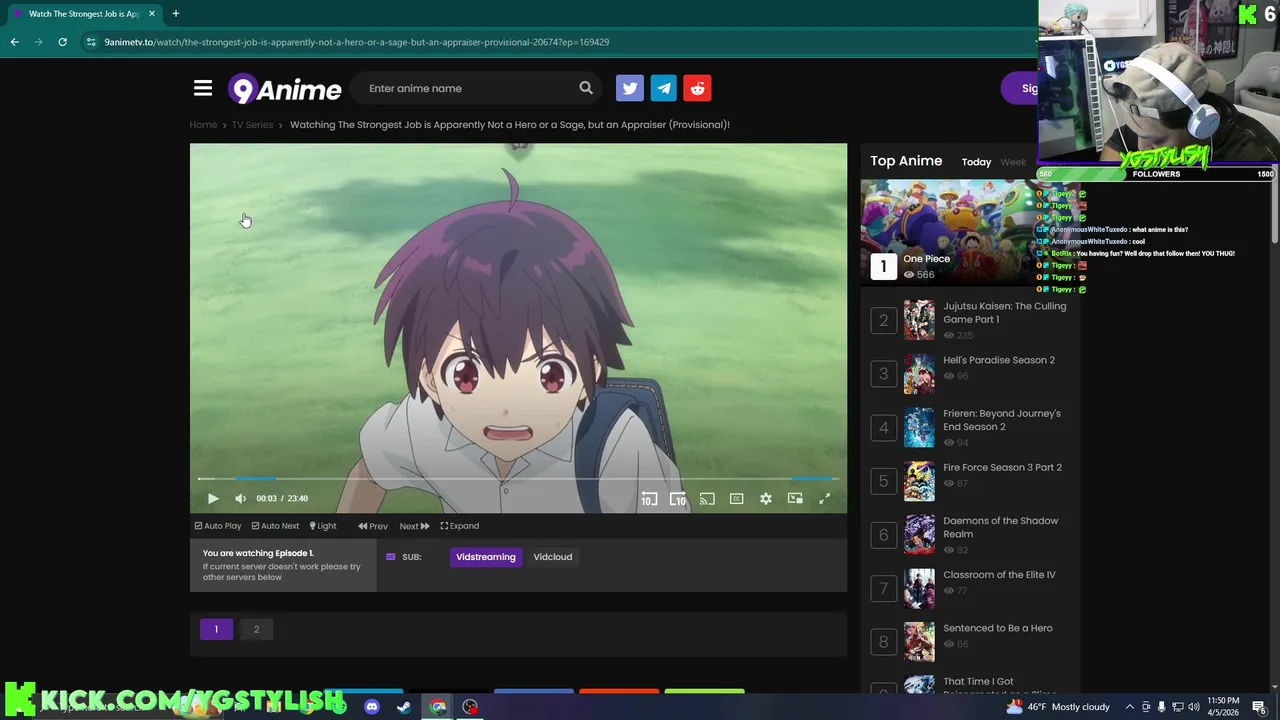Image resolution: width=1280 pixels, height=720 pixels.
Task: Open Classroom of the Elite IV title
Action: pos(999,575)
